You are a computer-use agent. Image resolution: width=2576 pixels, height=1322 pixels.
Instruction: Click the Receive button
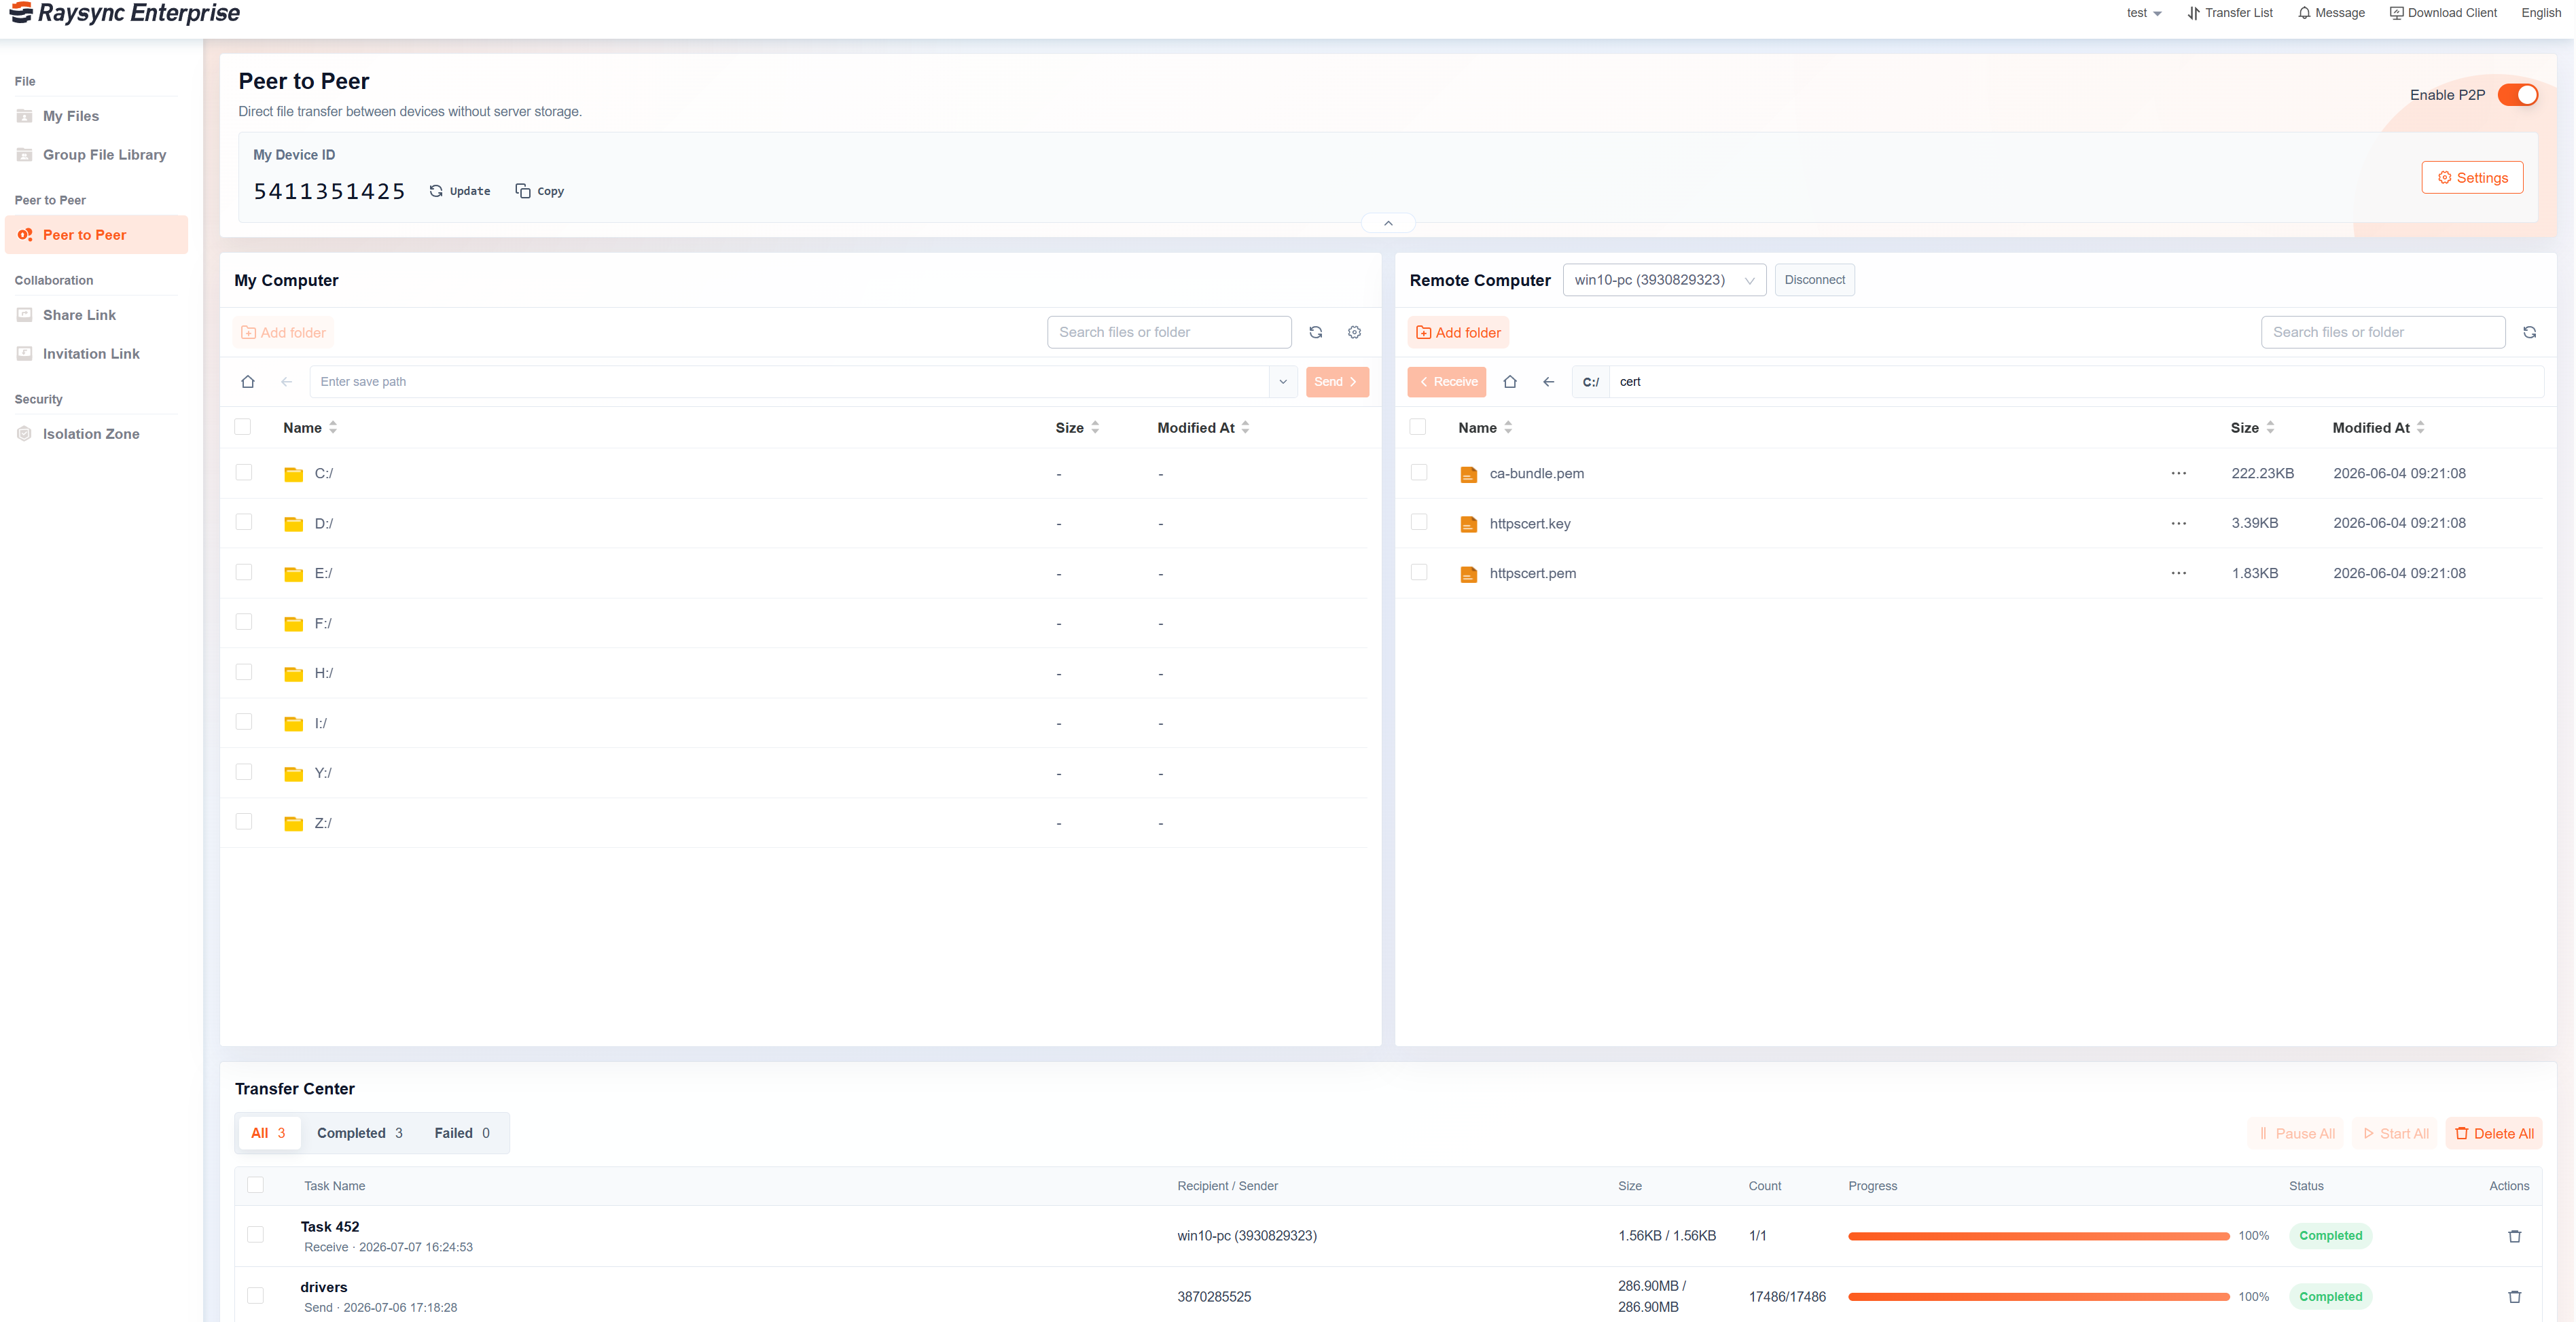[1446, 382]
